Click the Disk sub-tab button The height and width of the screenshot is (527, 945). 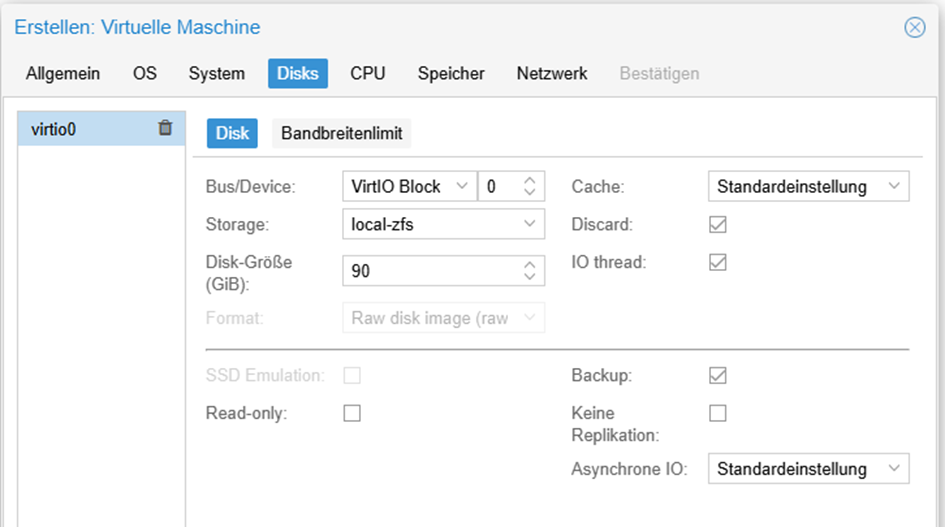[232, 133]
